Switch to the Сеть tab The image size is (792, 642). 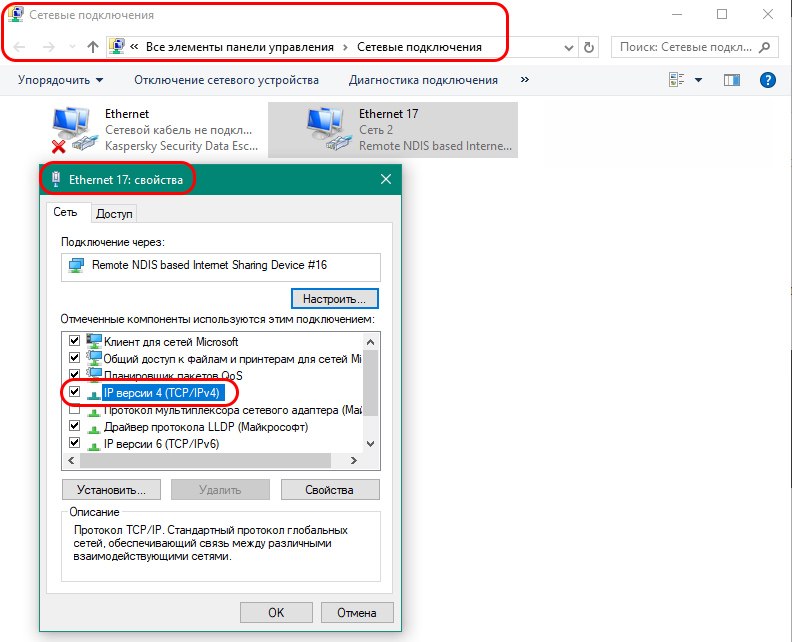[x=65, y=212]
